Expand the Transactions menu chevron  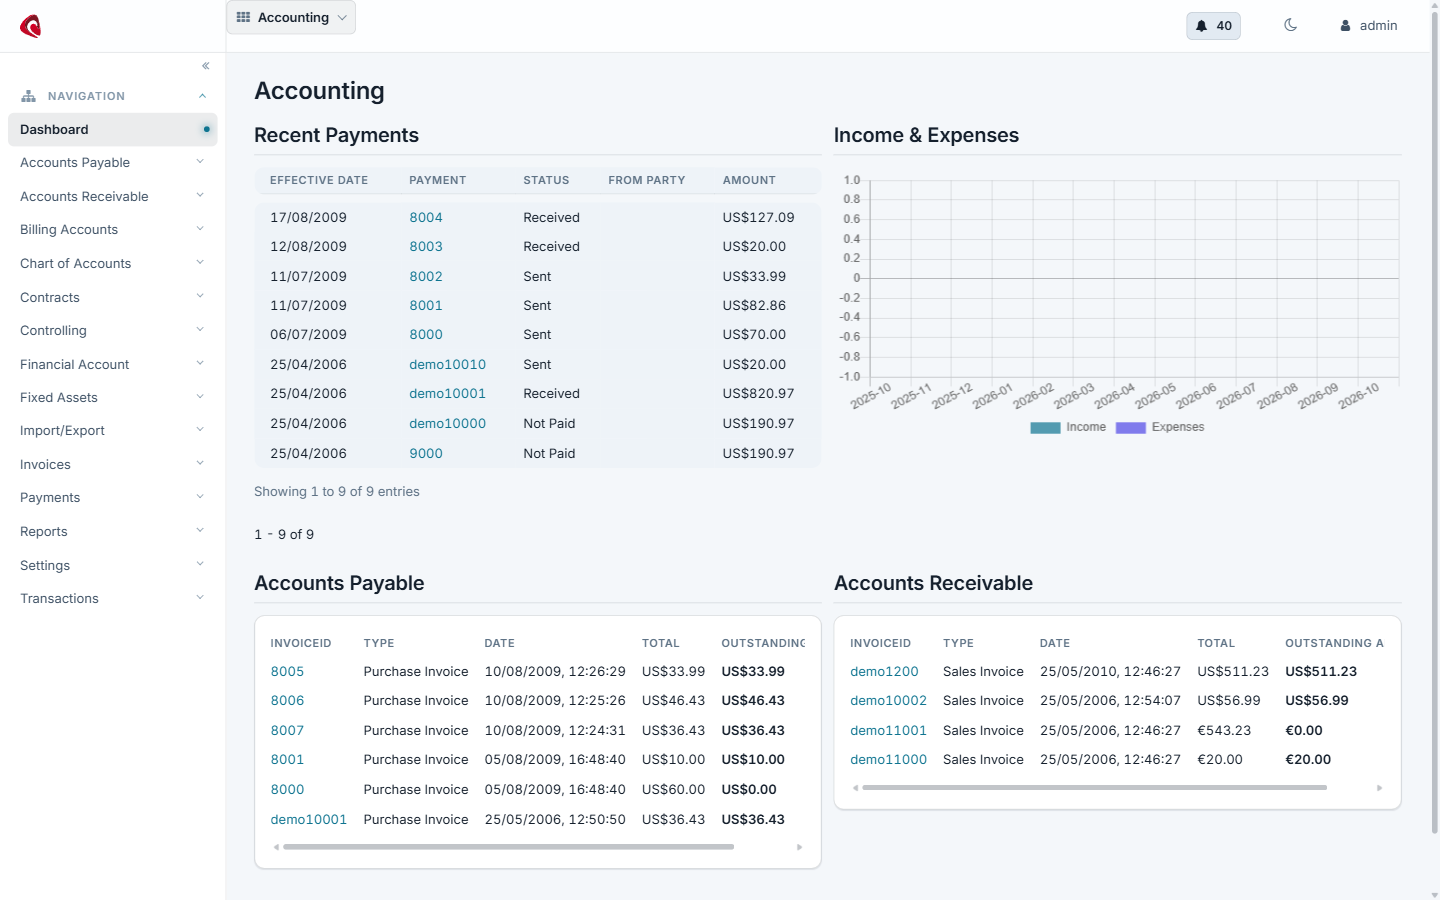point(200,598)
